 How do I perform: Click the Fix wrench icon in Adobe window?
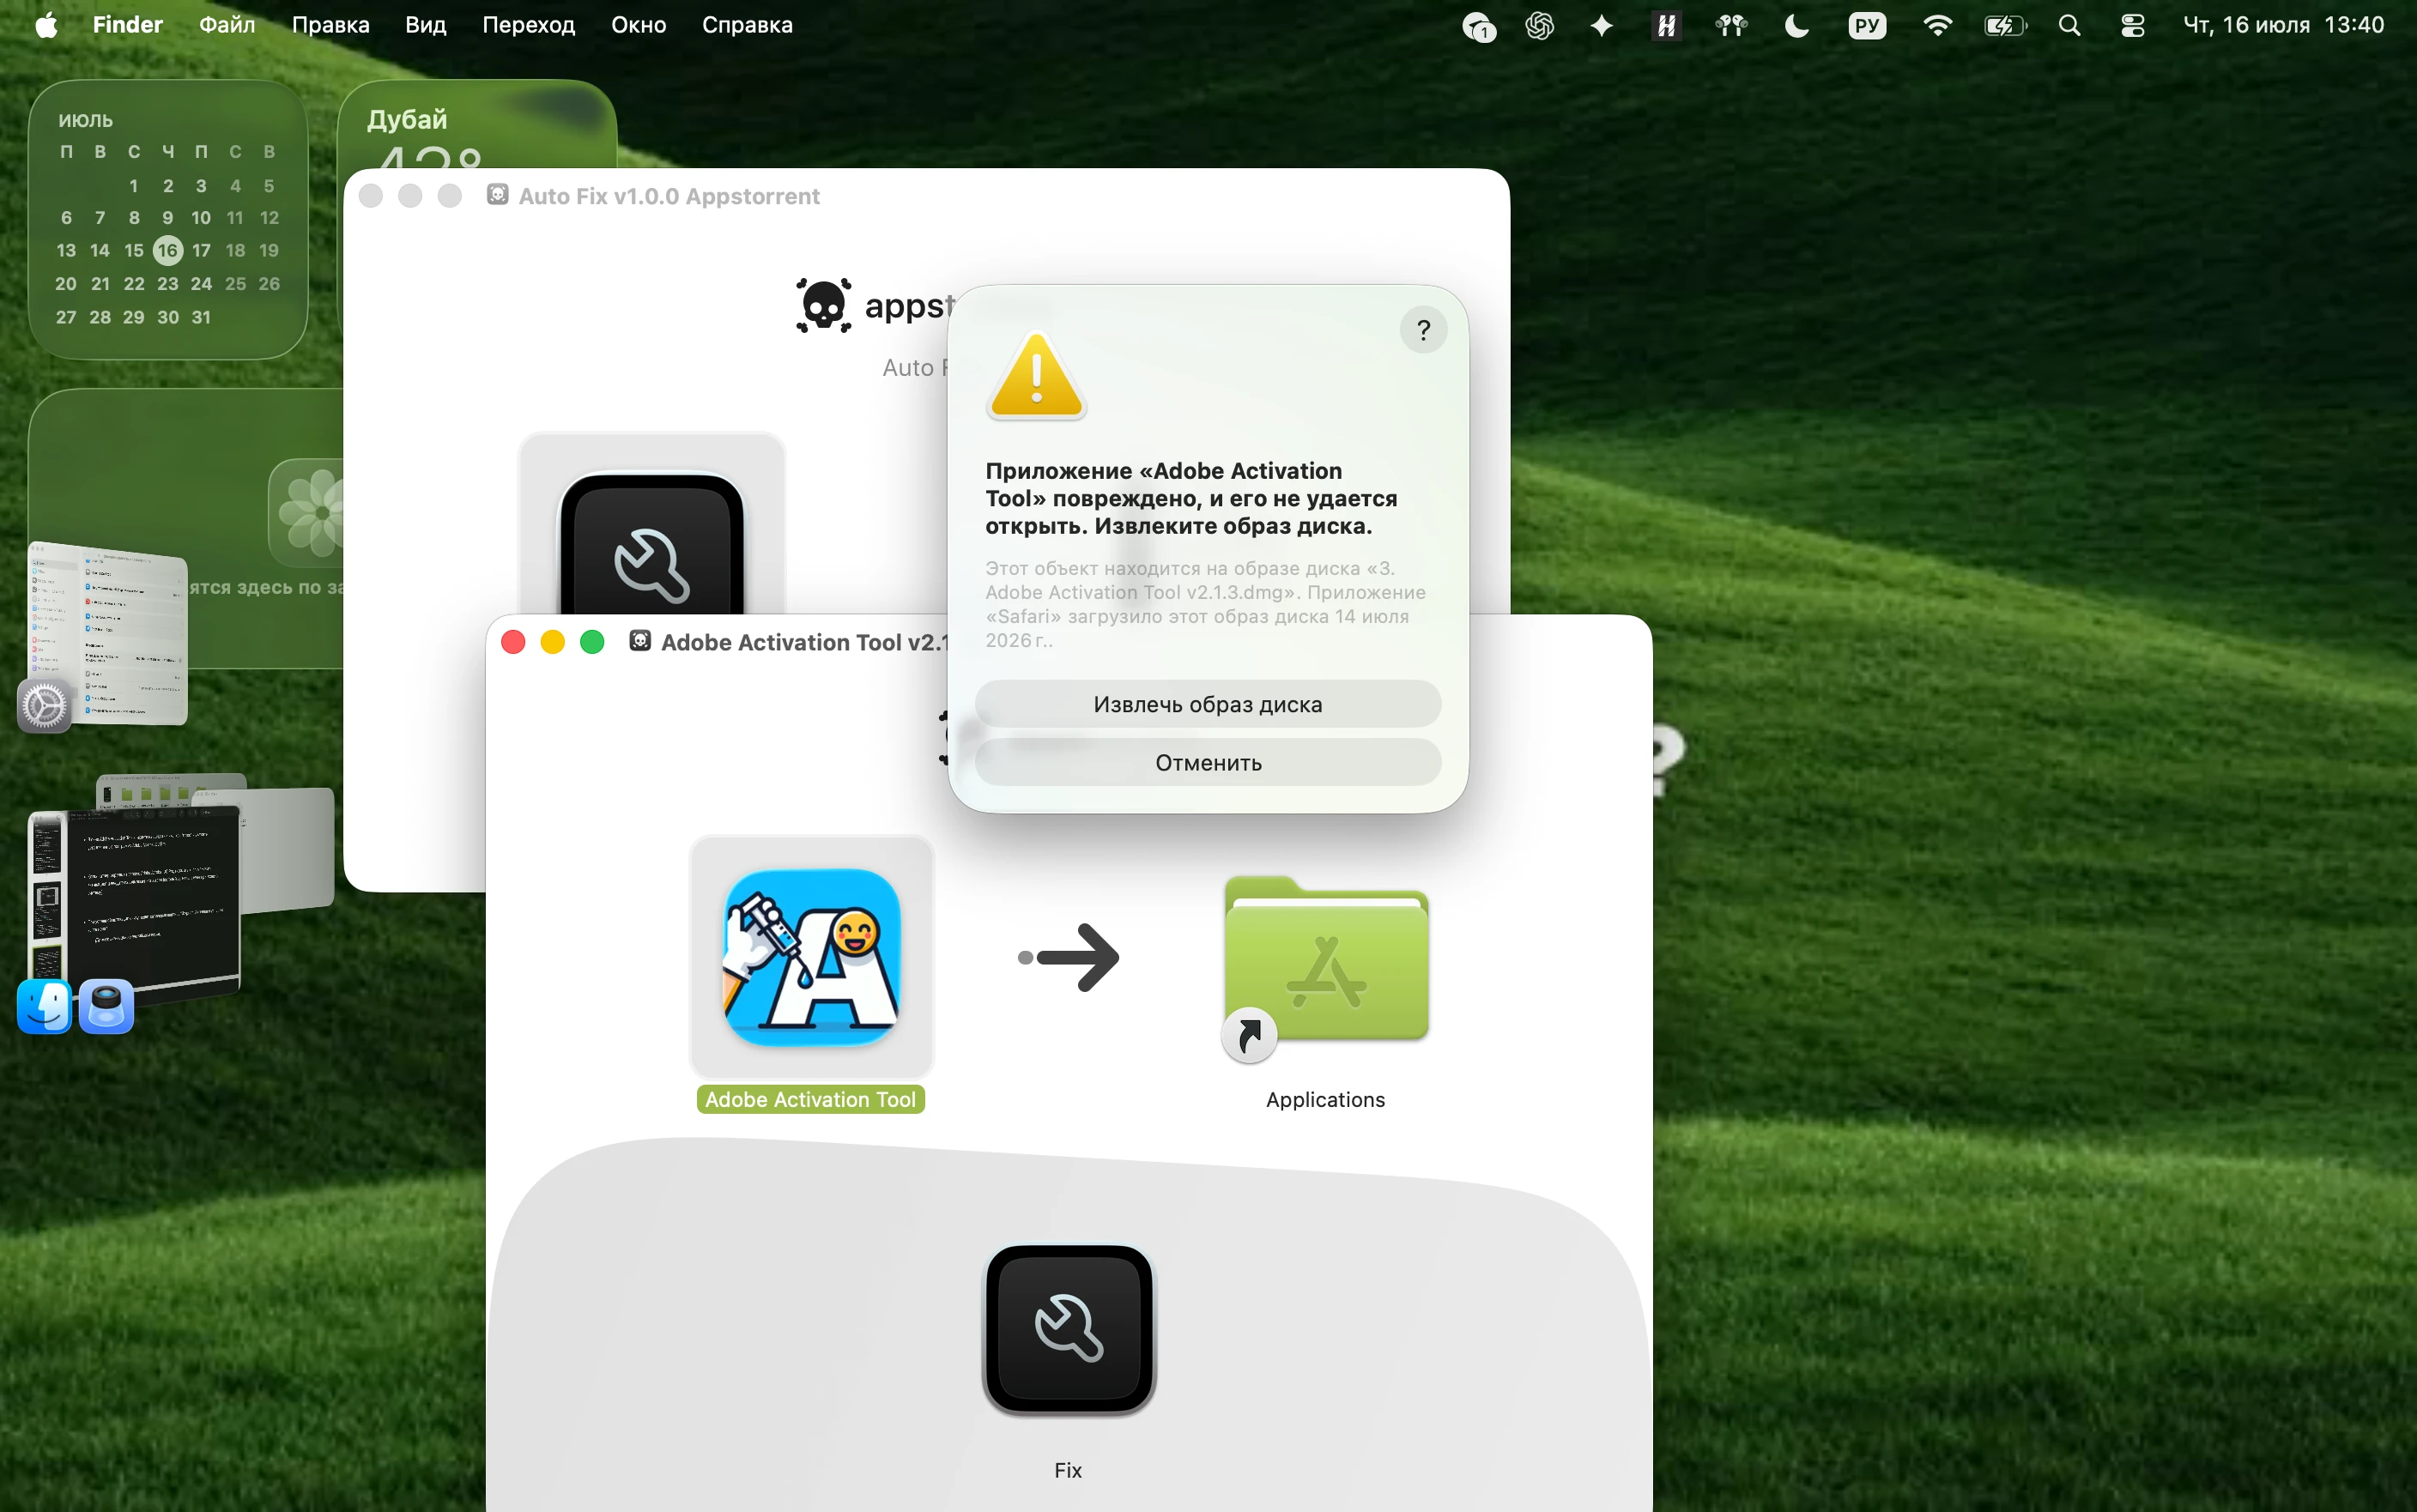pos(1069,1329)
